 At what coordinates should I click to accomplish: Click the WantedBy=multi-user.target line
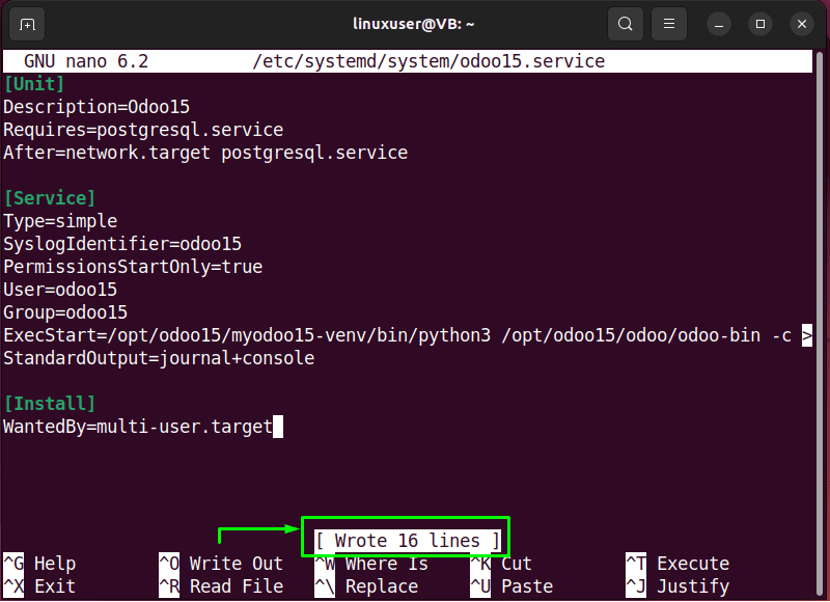pyautogui.click(x=138, y=427)
